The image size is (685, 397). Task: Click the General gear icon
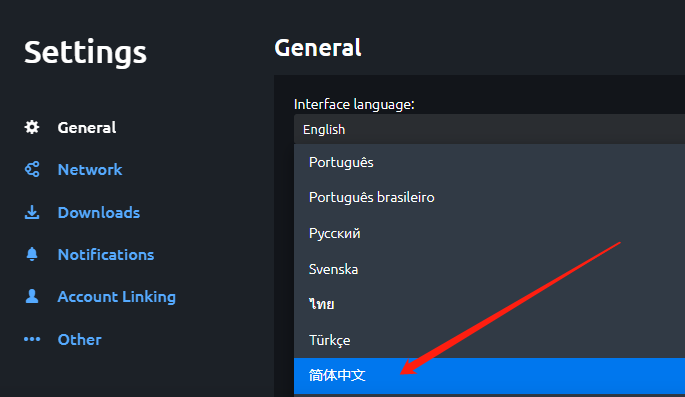(32, 127)
